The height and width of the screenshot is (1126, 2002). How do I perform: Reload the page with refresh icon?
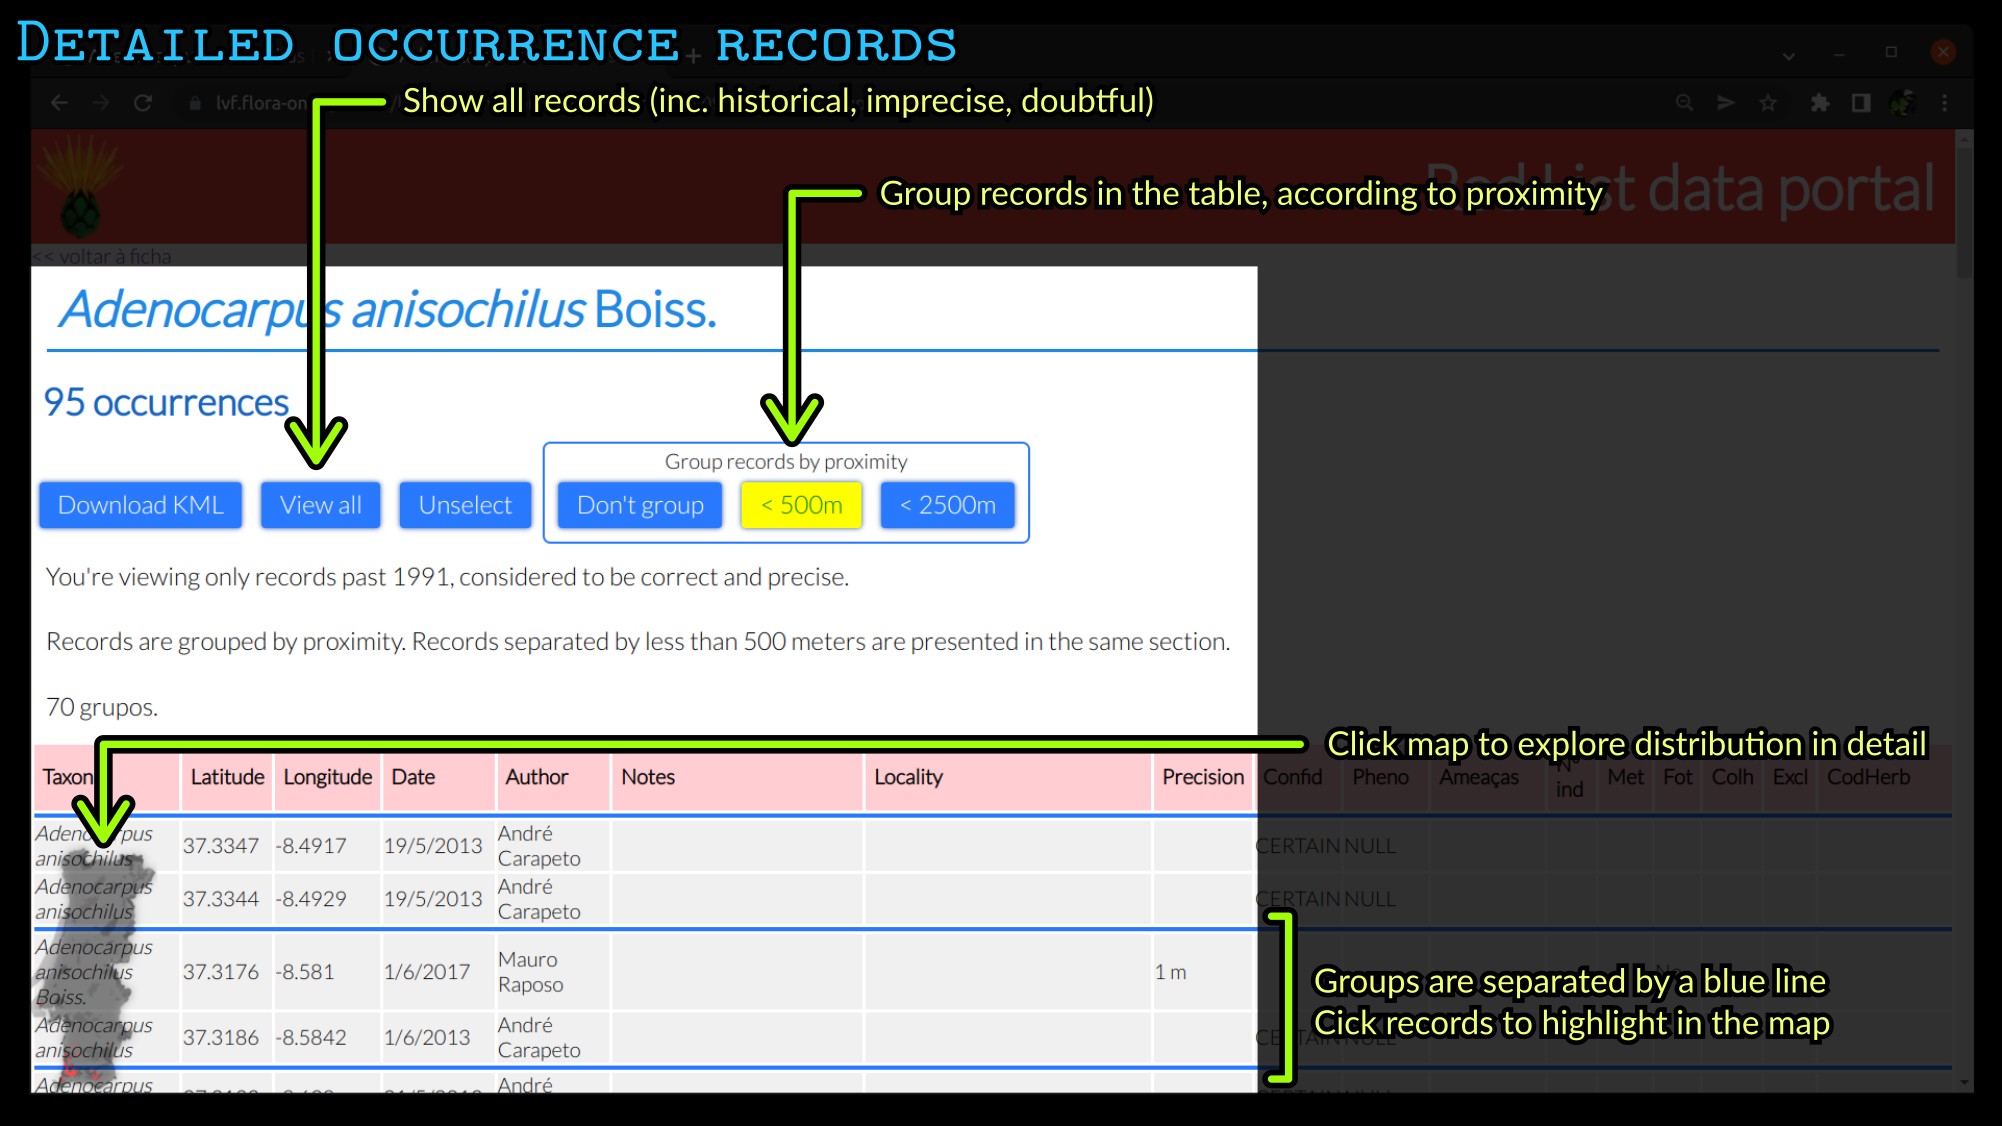[x=143, y=103]
